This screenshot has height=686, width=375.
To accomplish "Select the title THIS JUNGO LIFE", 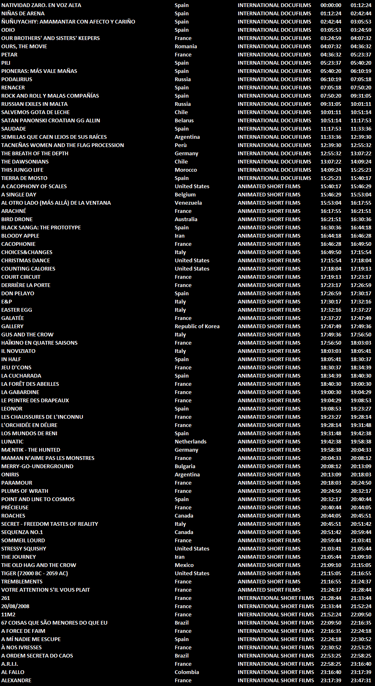I will coord(22,170).
